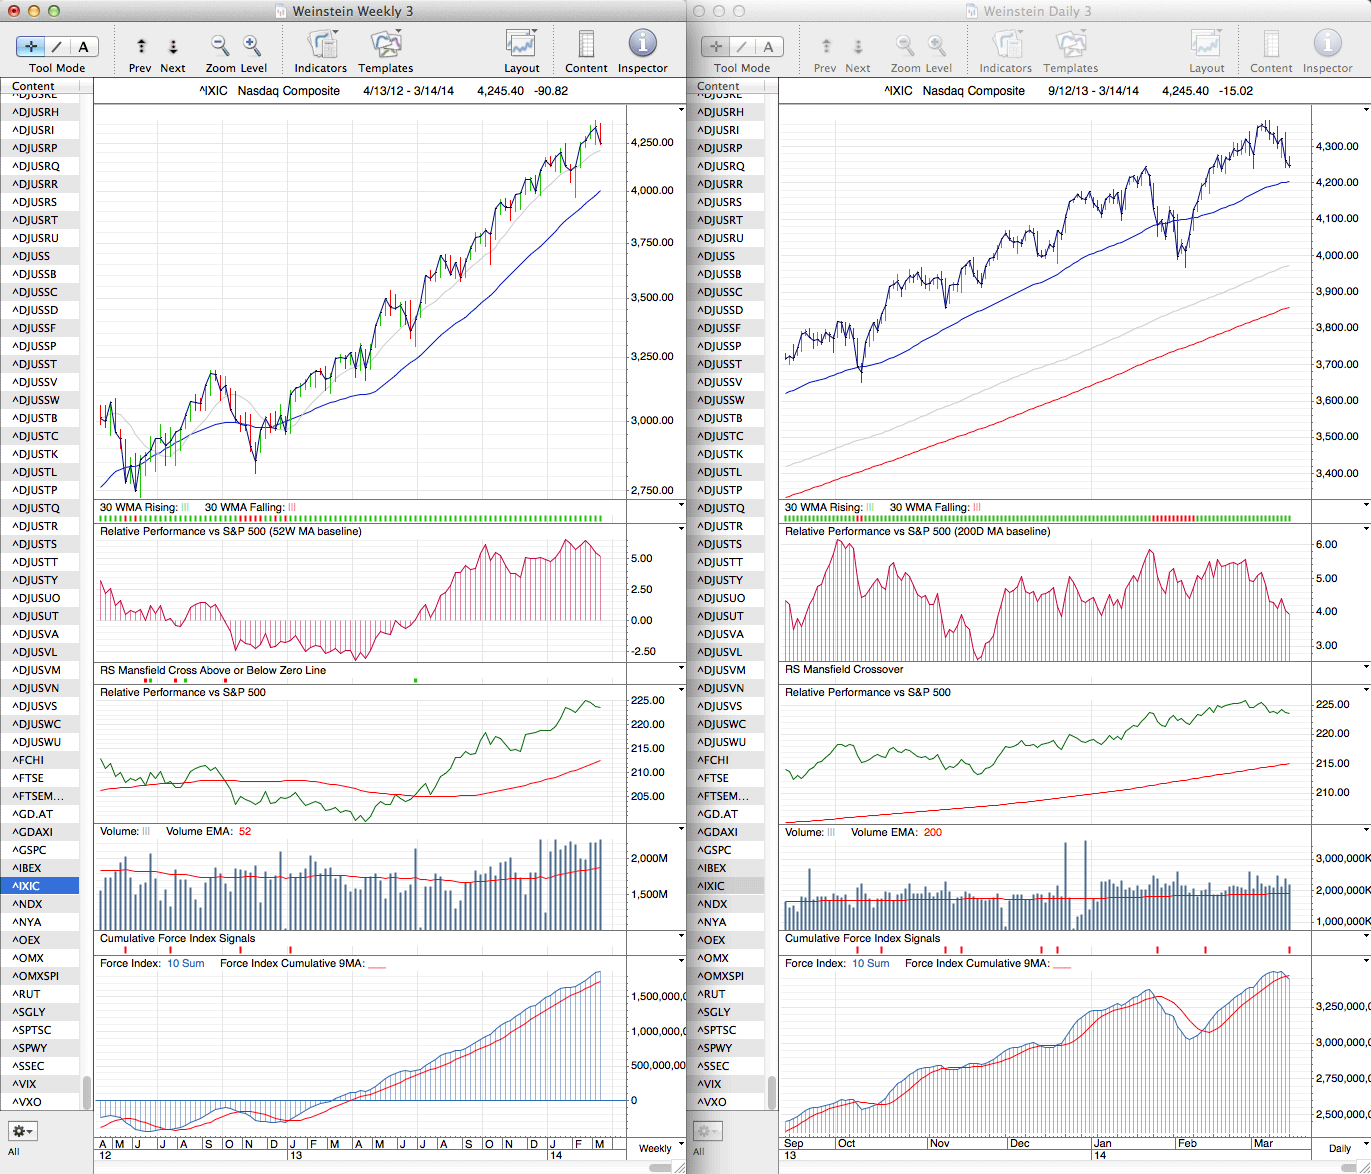
Task: Select ^IXIC in Daily symbol list
Action: tap(725, 886)
